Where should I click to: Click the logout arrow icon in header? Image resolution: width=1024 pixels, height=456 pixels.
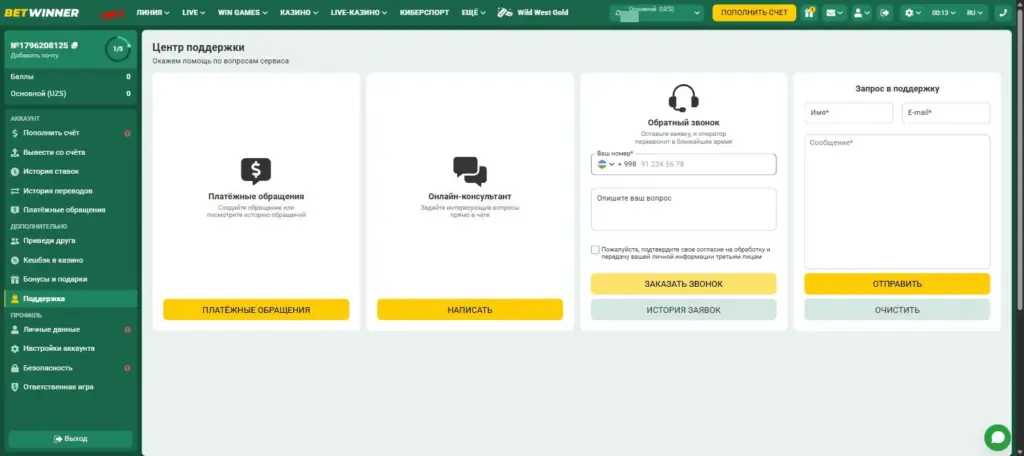pyautogui.click(x=885, y=12)
